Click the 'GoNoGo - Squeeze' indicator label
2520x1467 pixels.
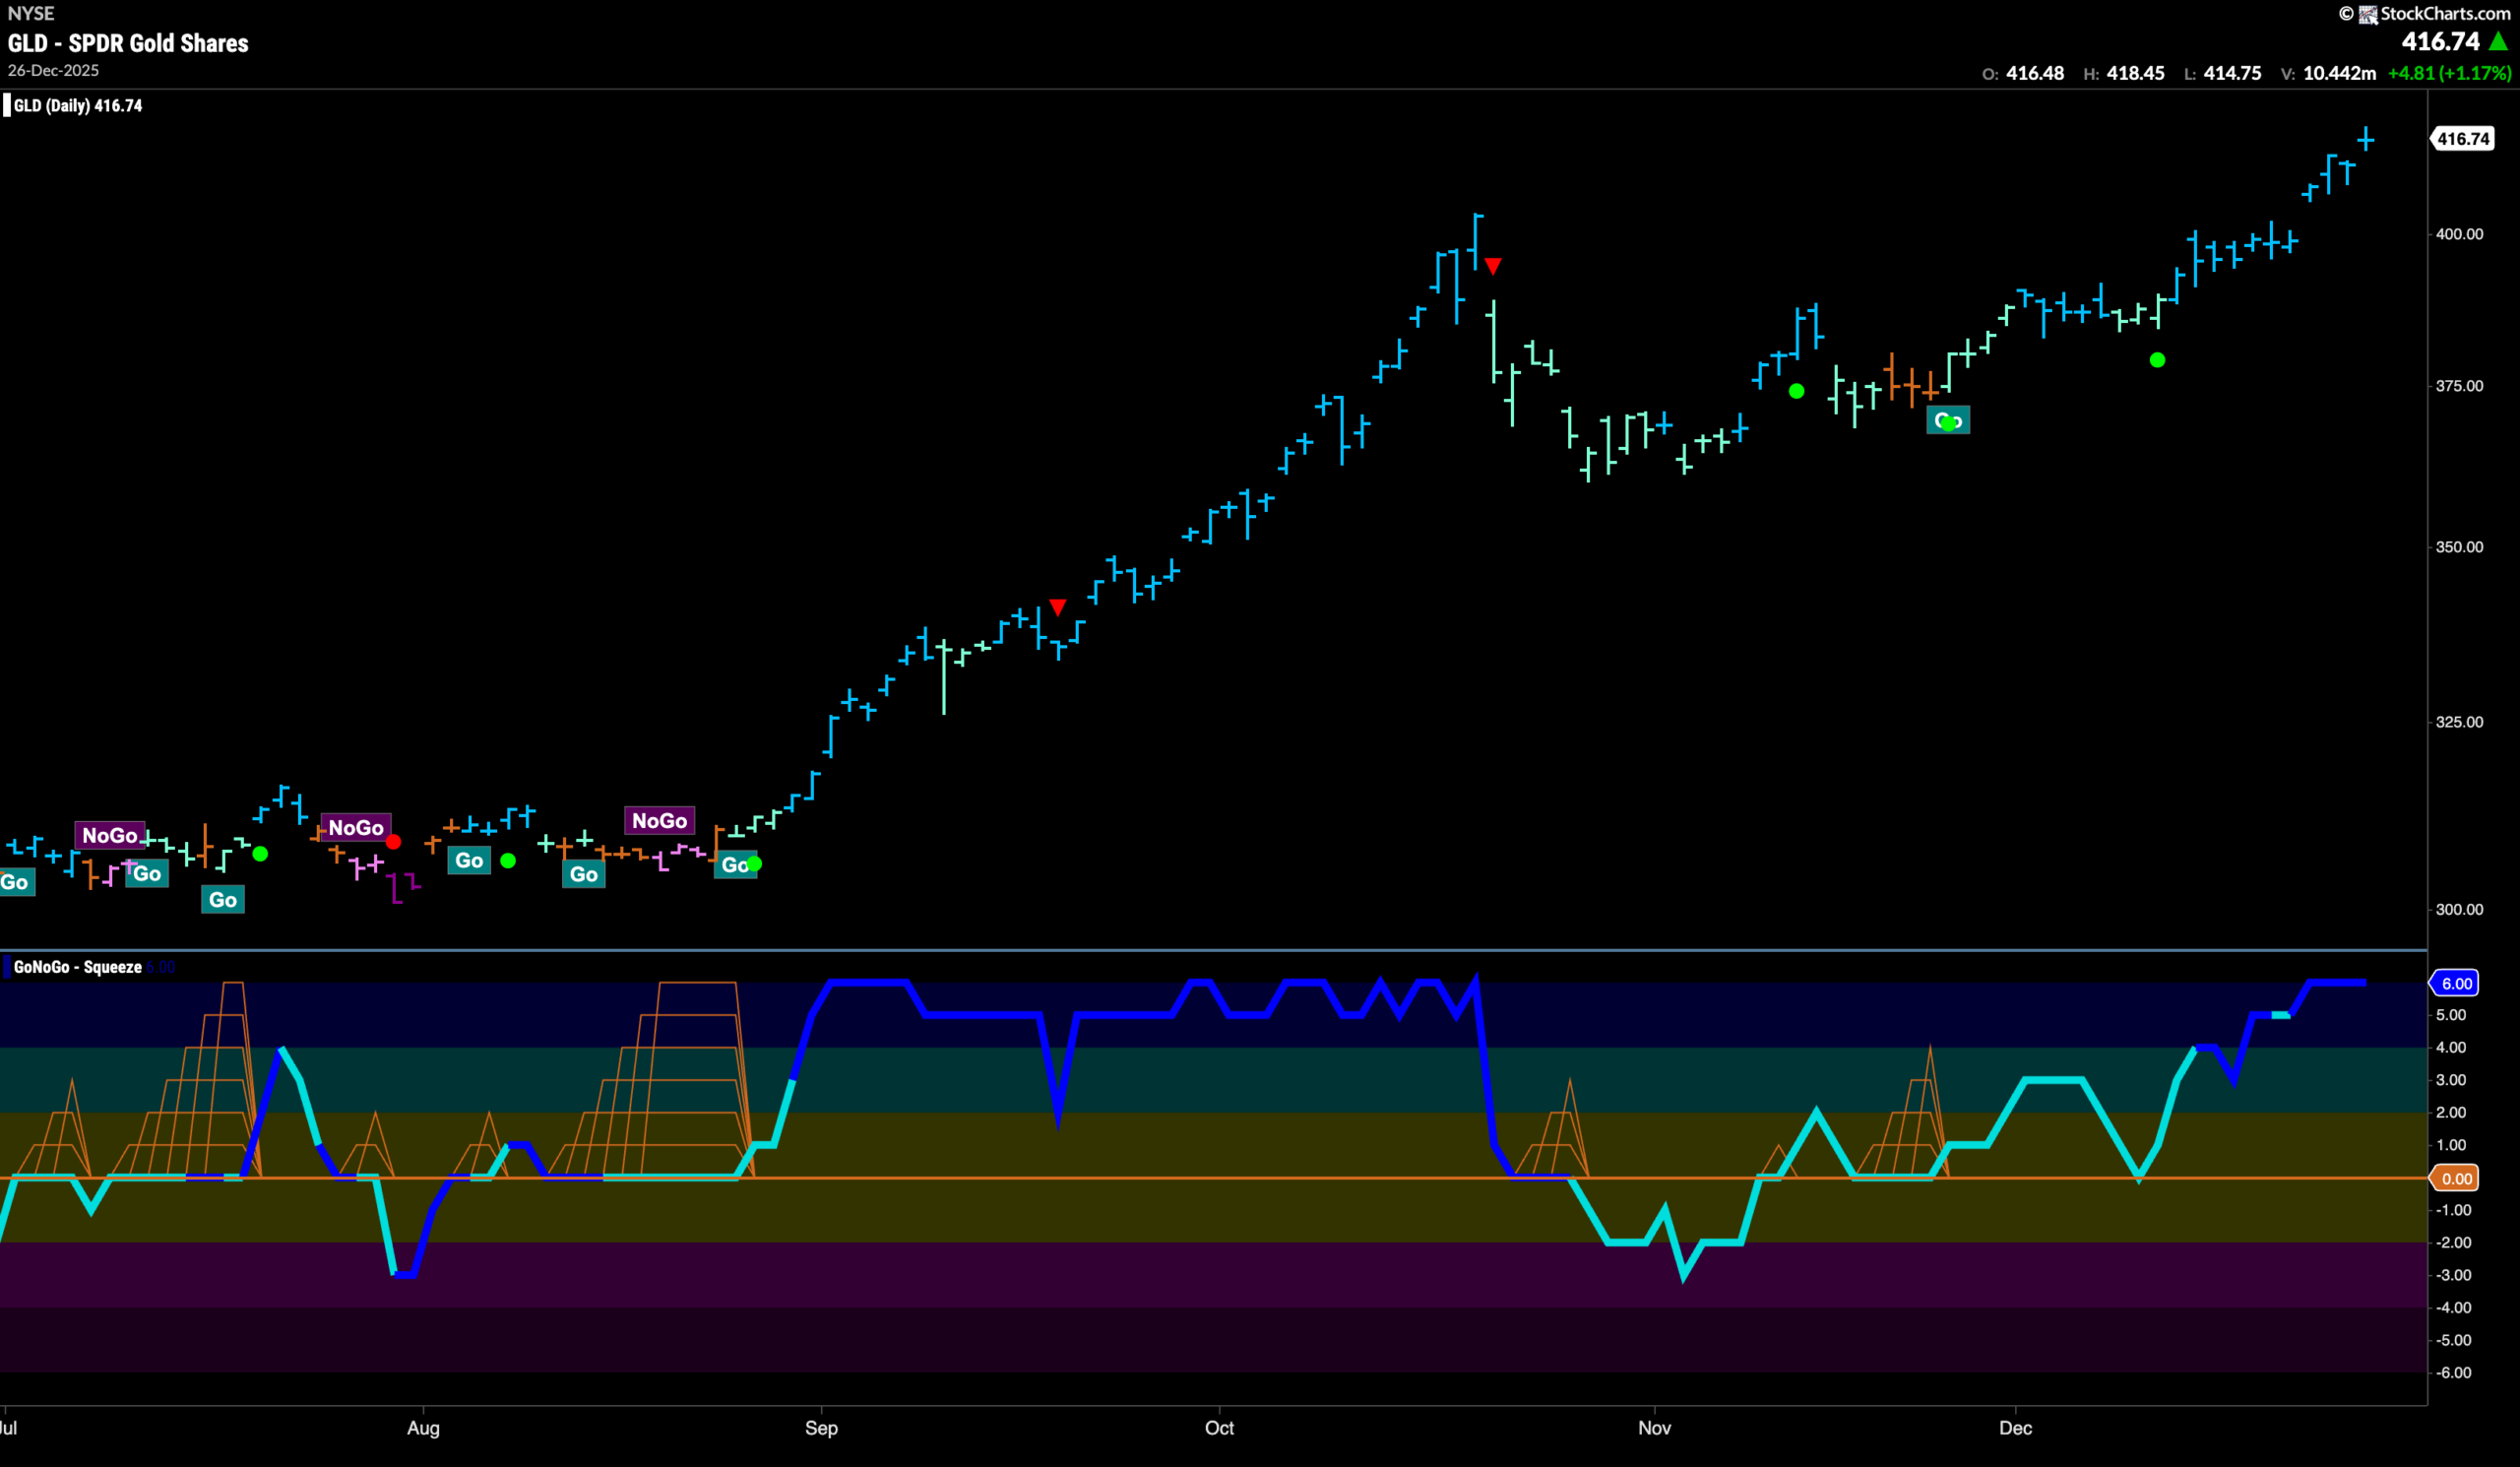(77, 967)
